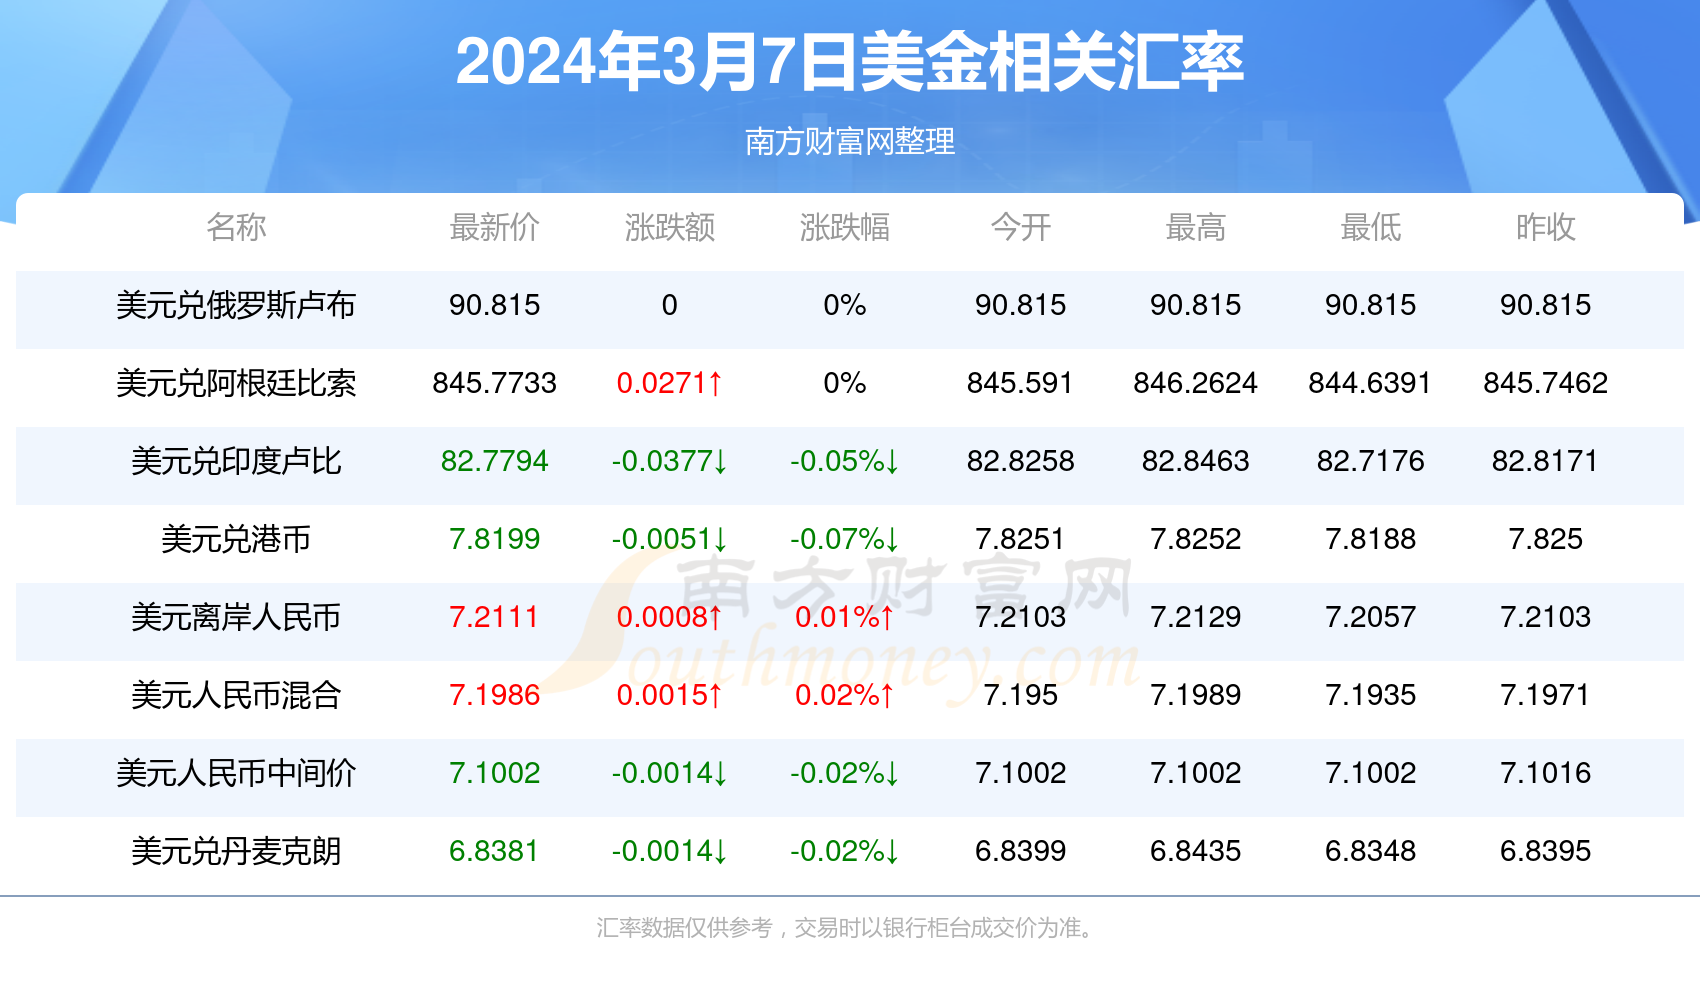1700x1000 pixels.
Task: Select low value 6.8348
Action: [1370, 851]
